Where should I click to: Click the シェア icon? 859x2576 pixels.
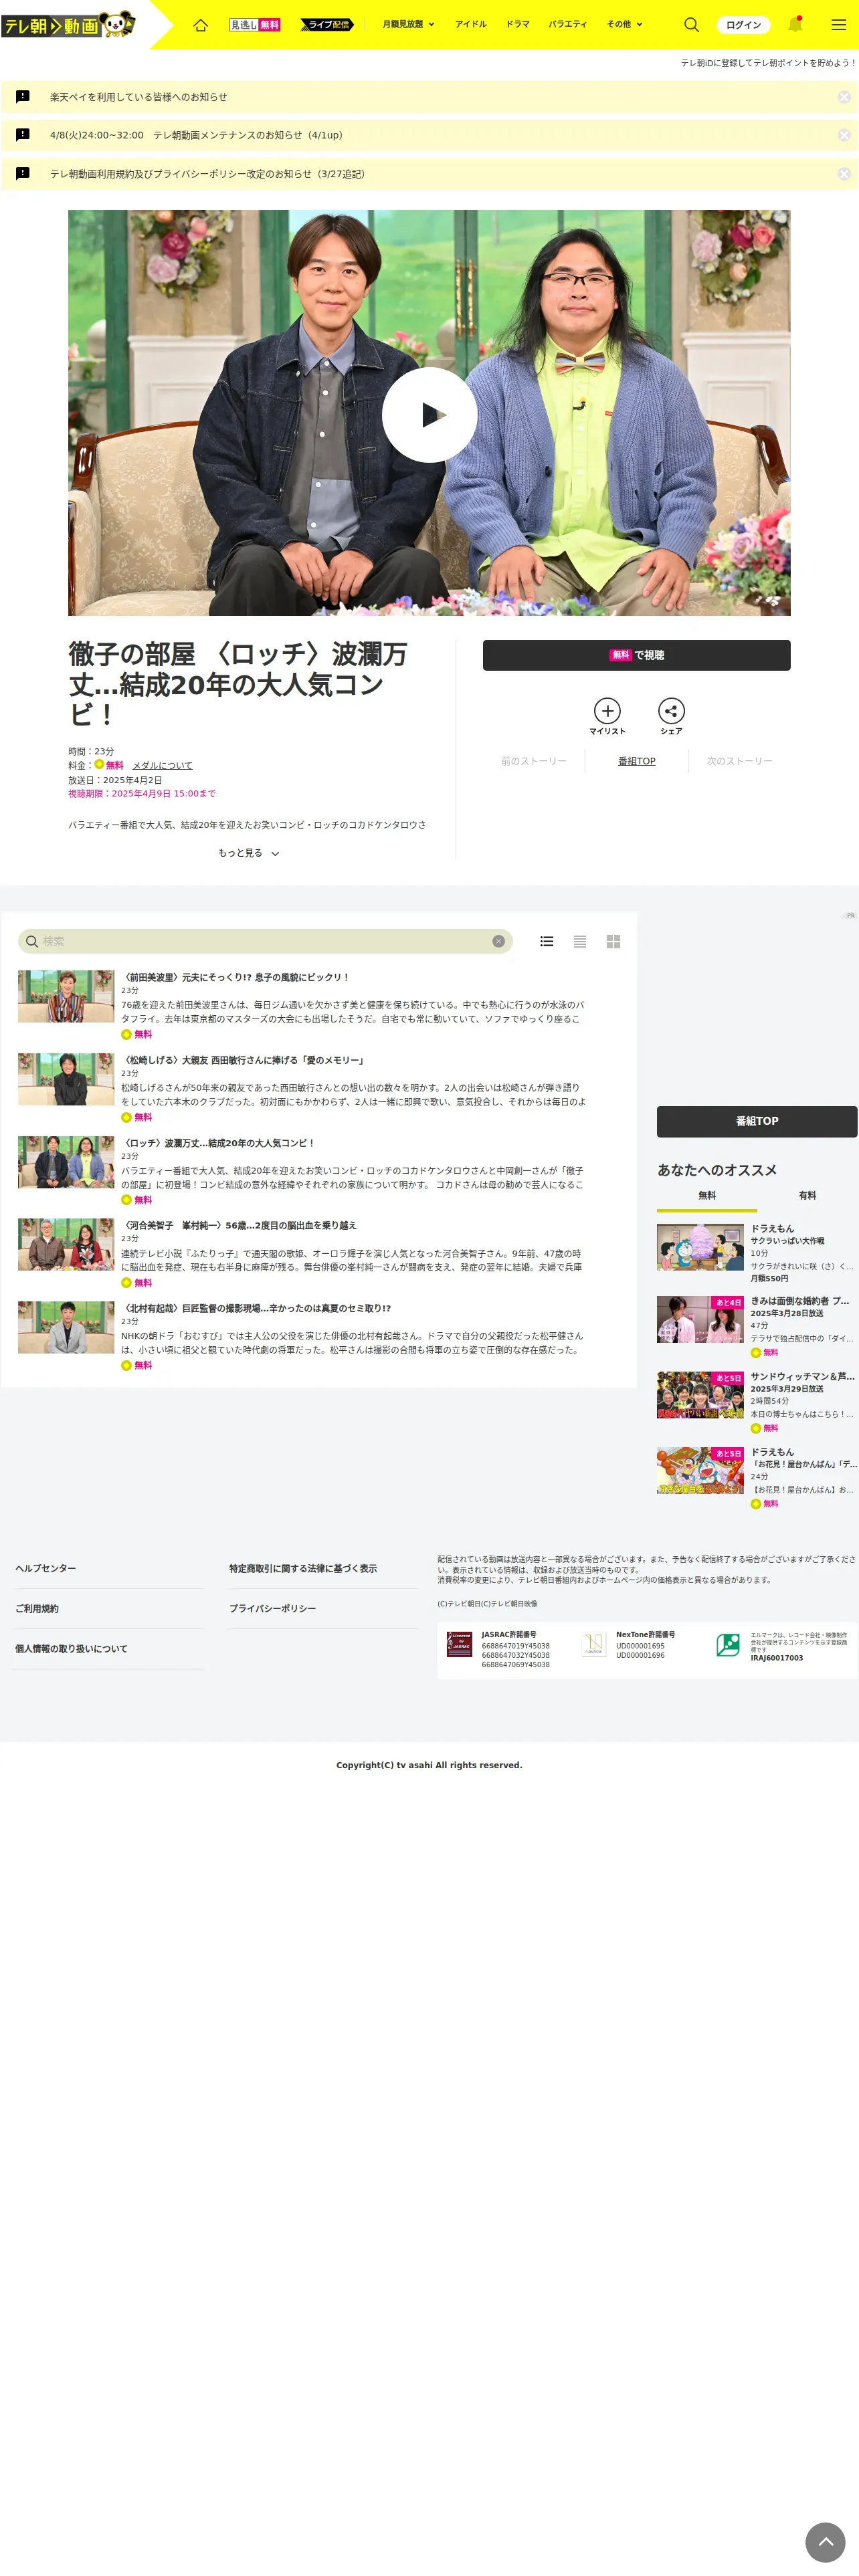point(671,716)
